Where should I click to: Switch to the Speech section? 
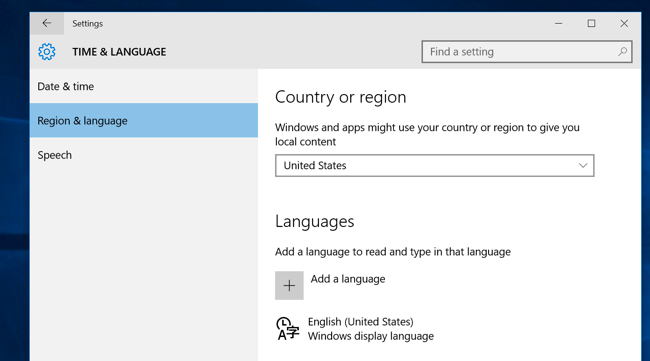pos(143,155)
